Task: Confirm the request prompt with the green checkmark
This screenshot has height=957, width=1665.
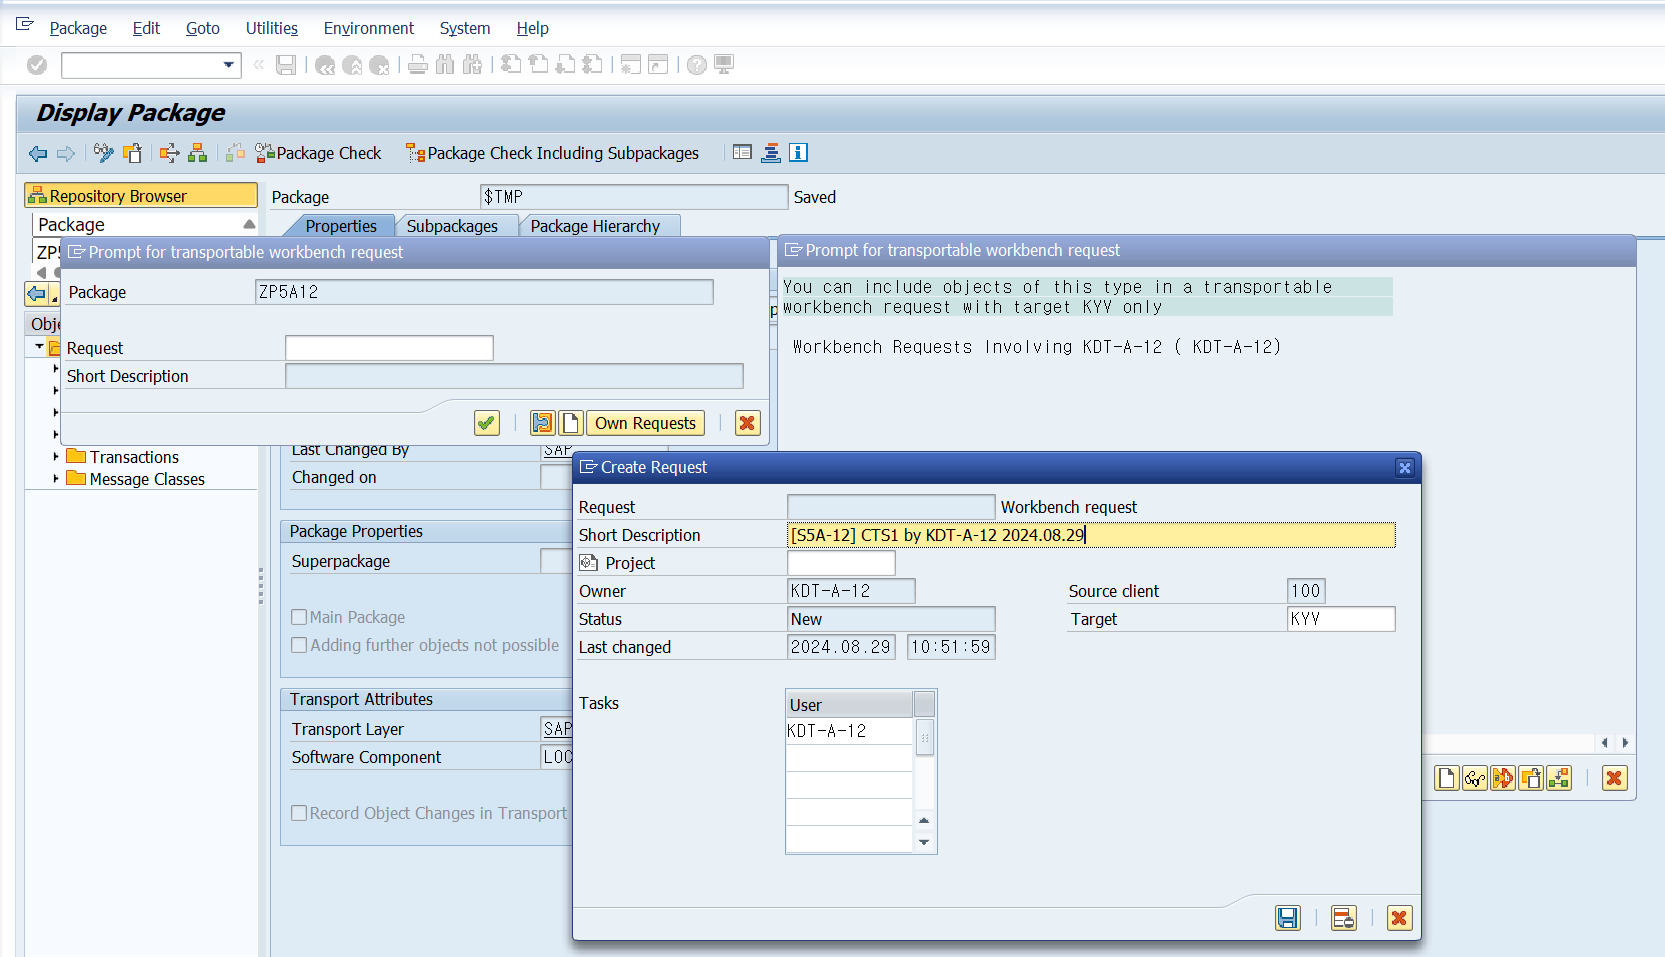Action: pos(487,423)
